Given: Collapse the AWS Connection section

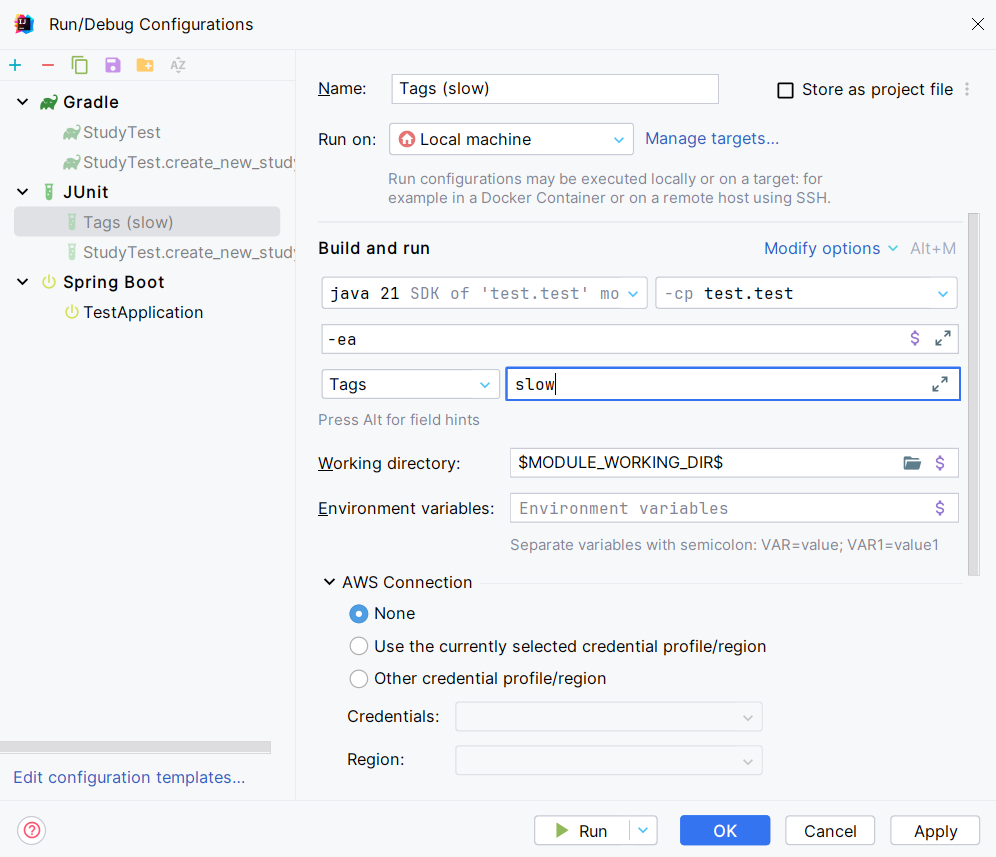Looking at the screenshot, I should tap(329, 582).
